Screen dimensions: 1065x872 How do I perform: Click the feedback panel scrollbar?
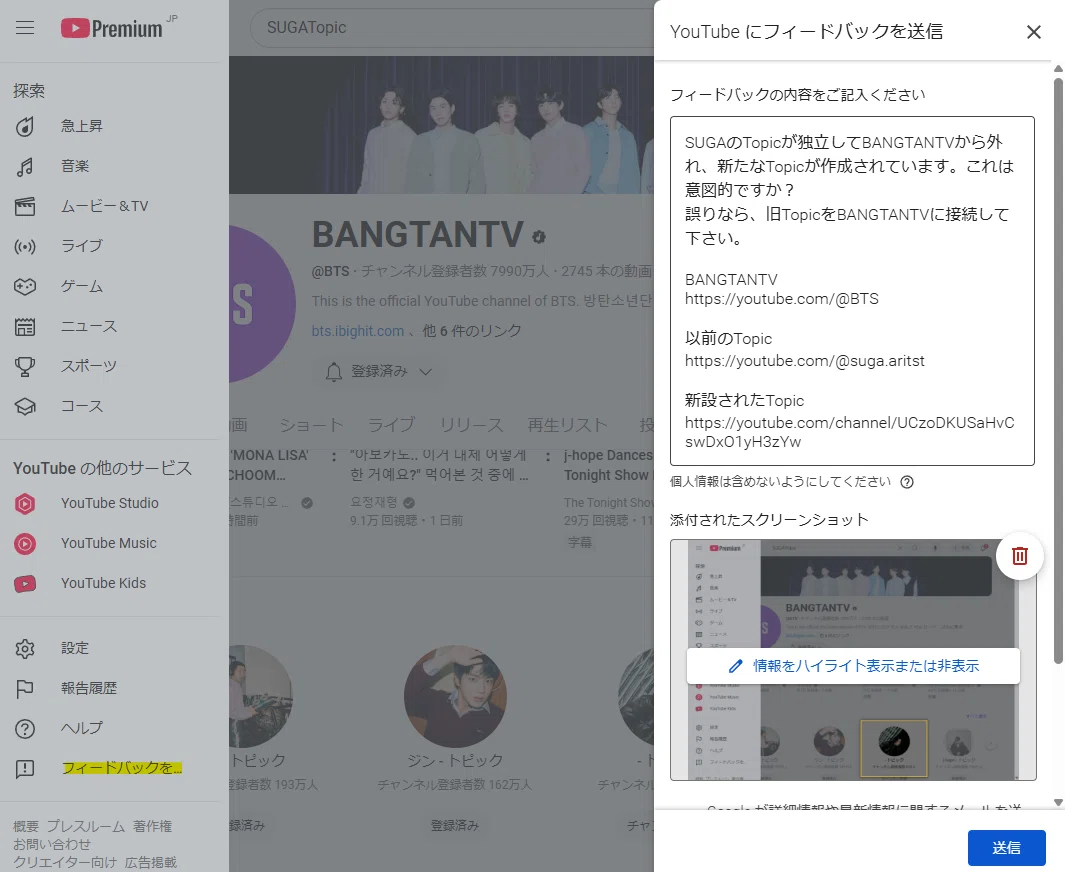click(x=1058, y=371)
